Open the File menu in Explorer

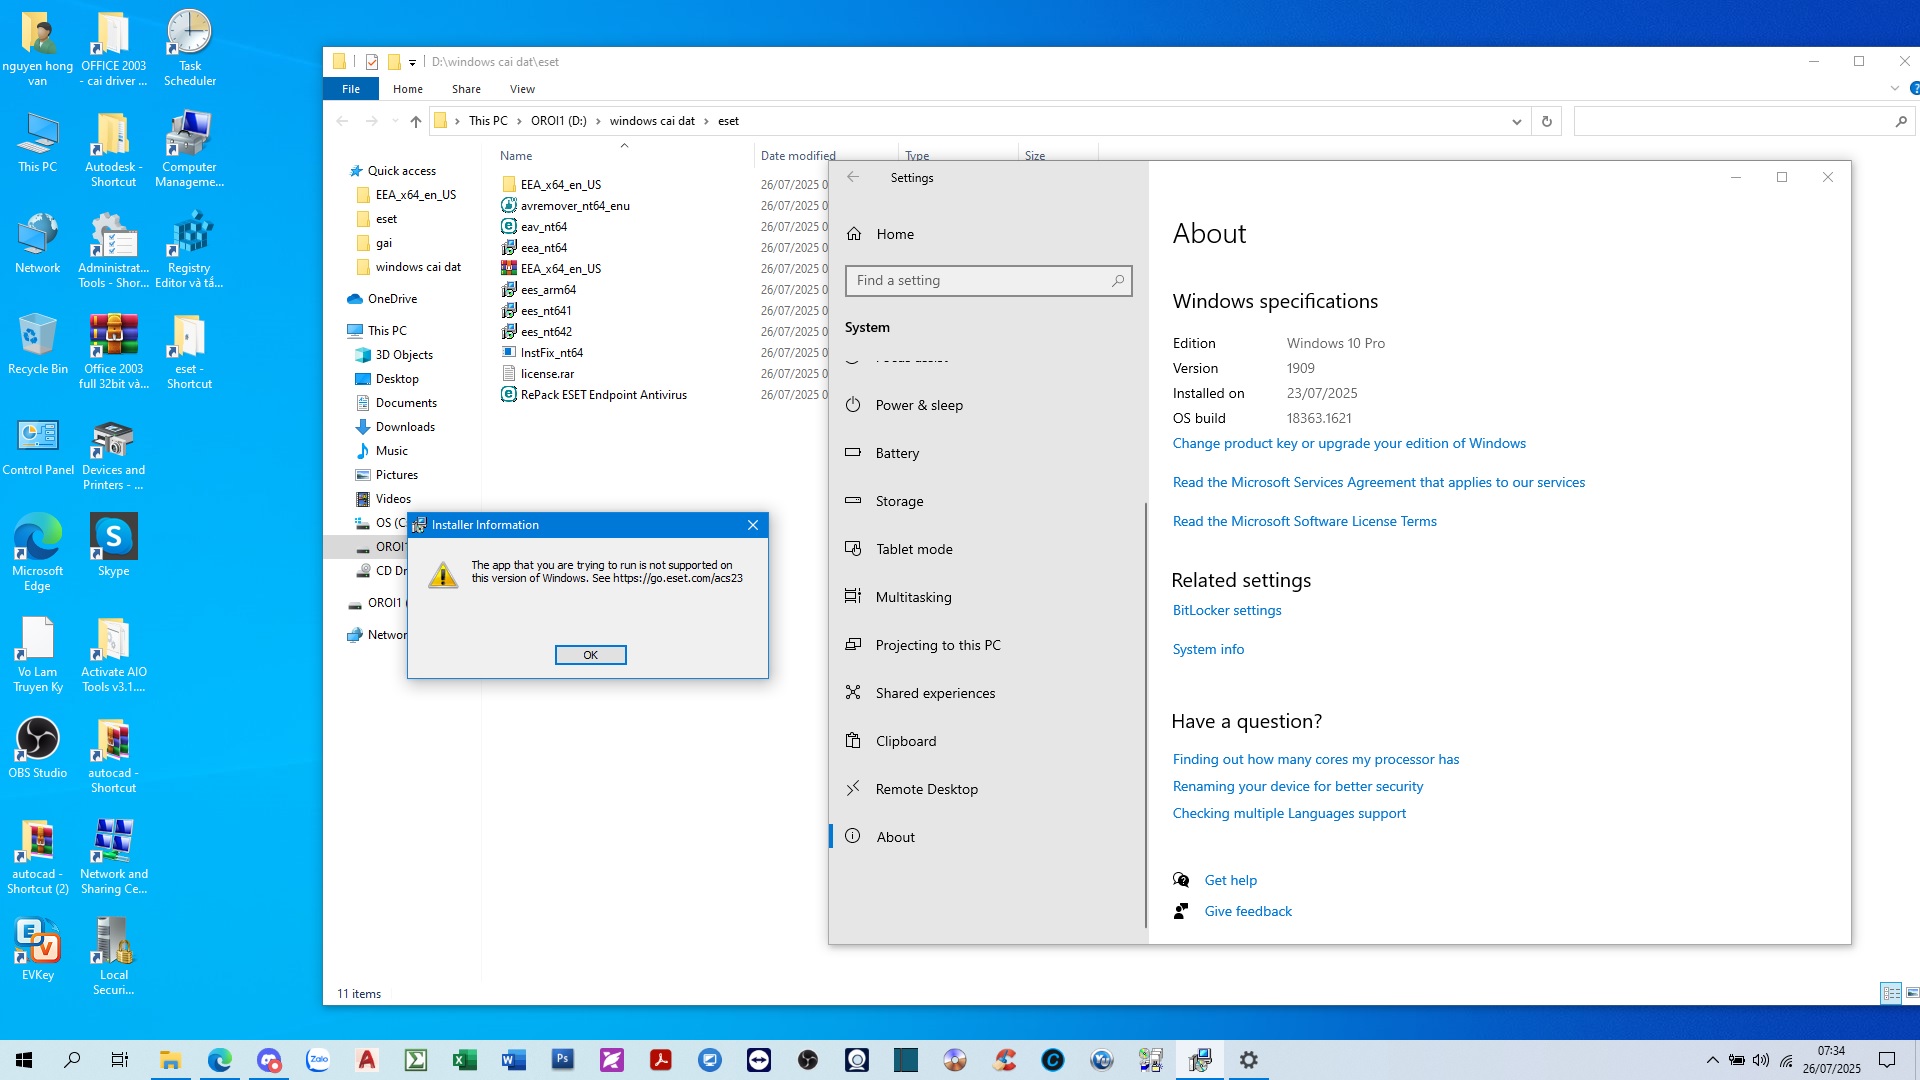click(350, 89)
